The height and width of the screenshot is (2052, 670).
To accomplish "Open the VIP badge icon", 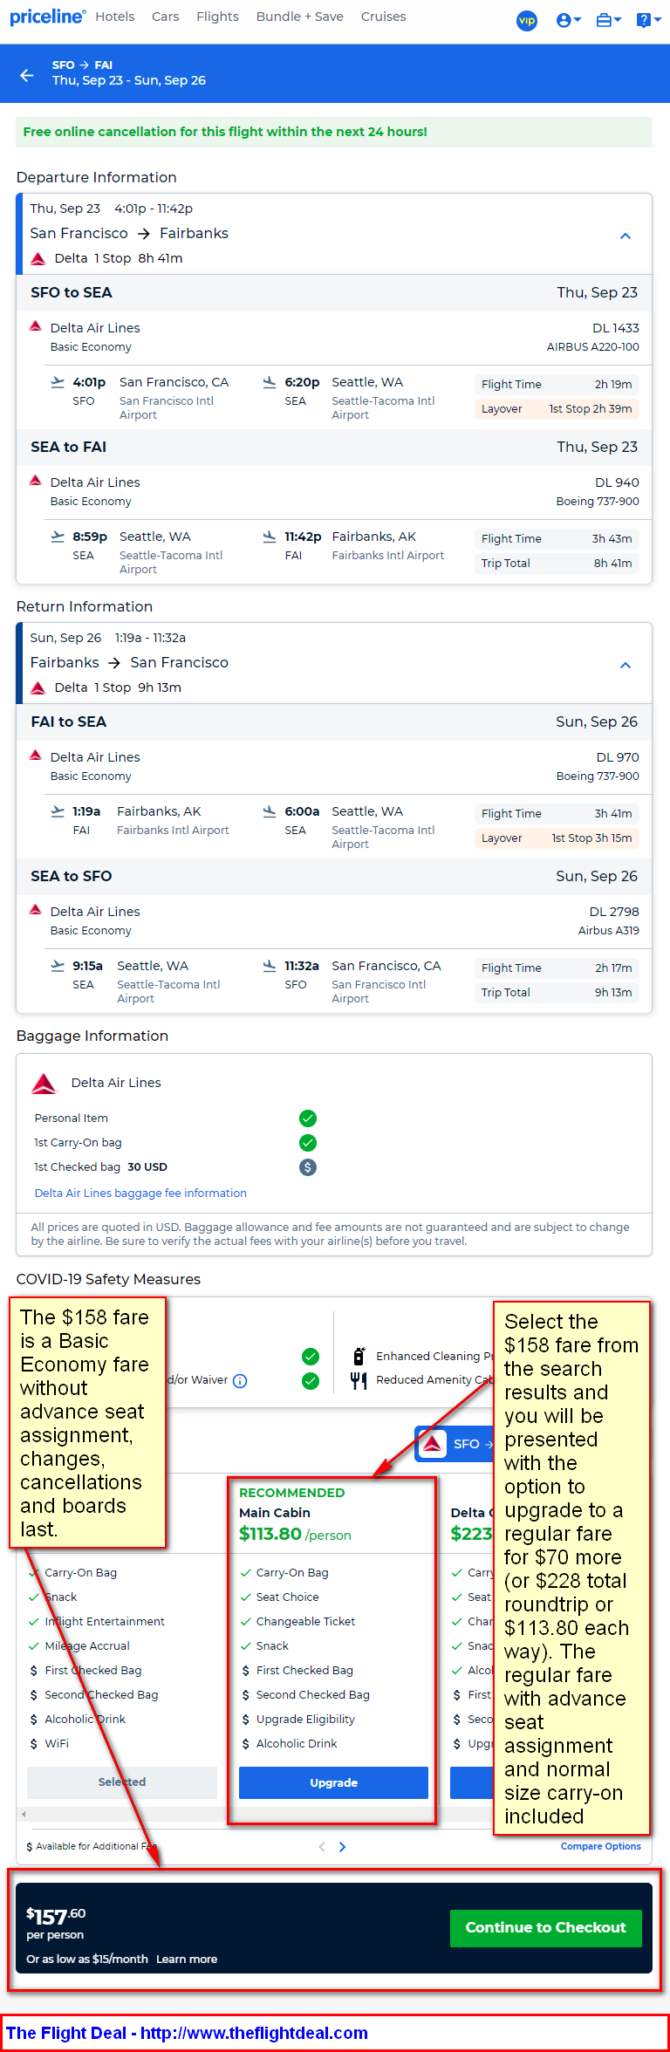I will (527, 20).
